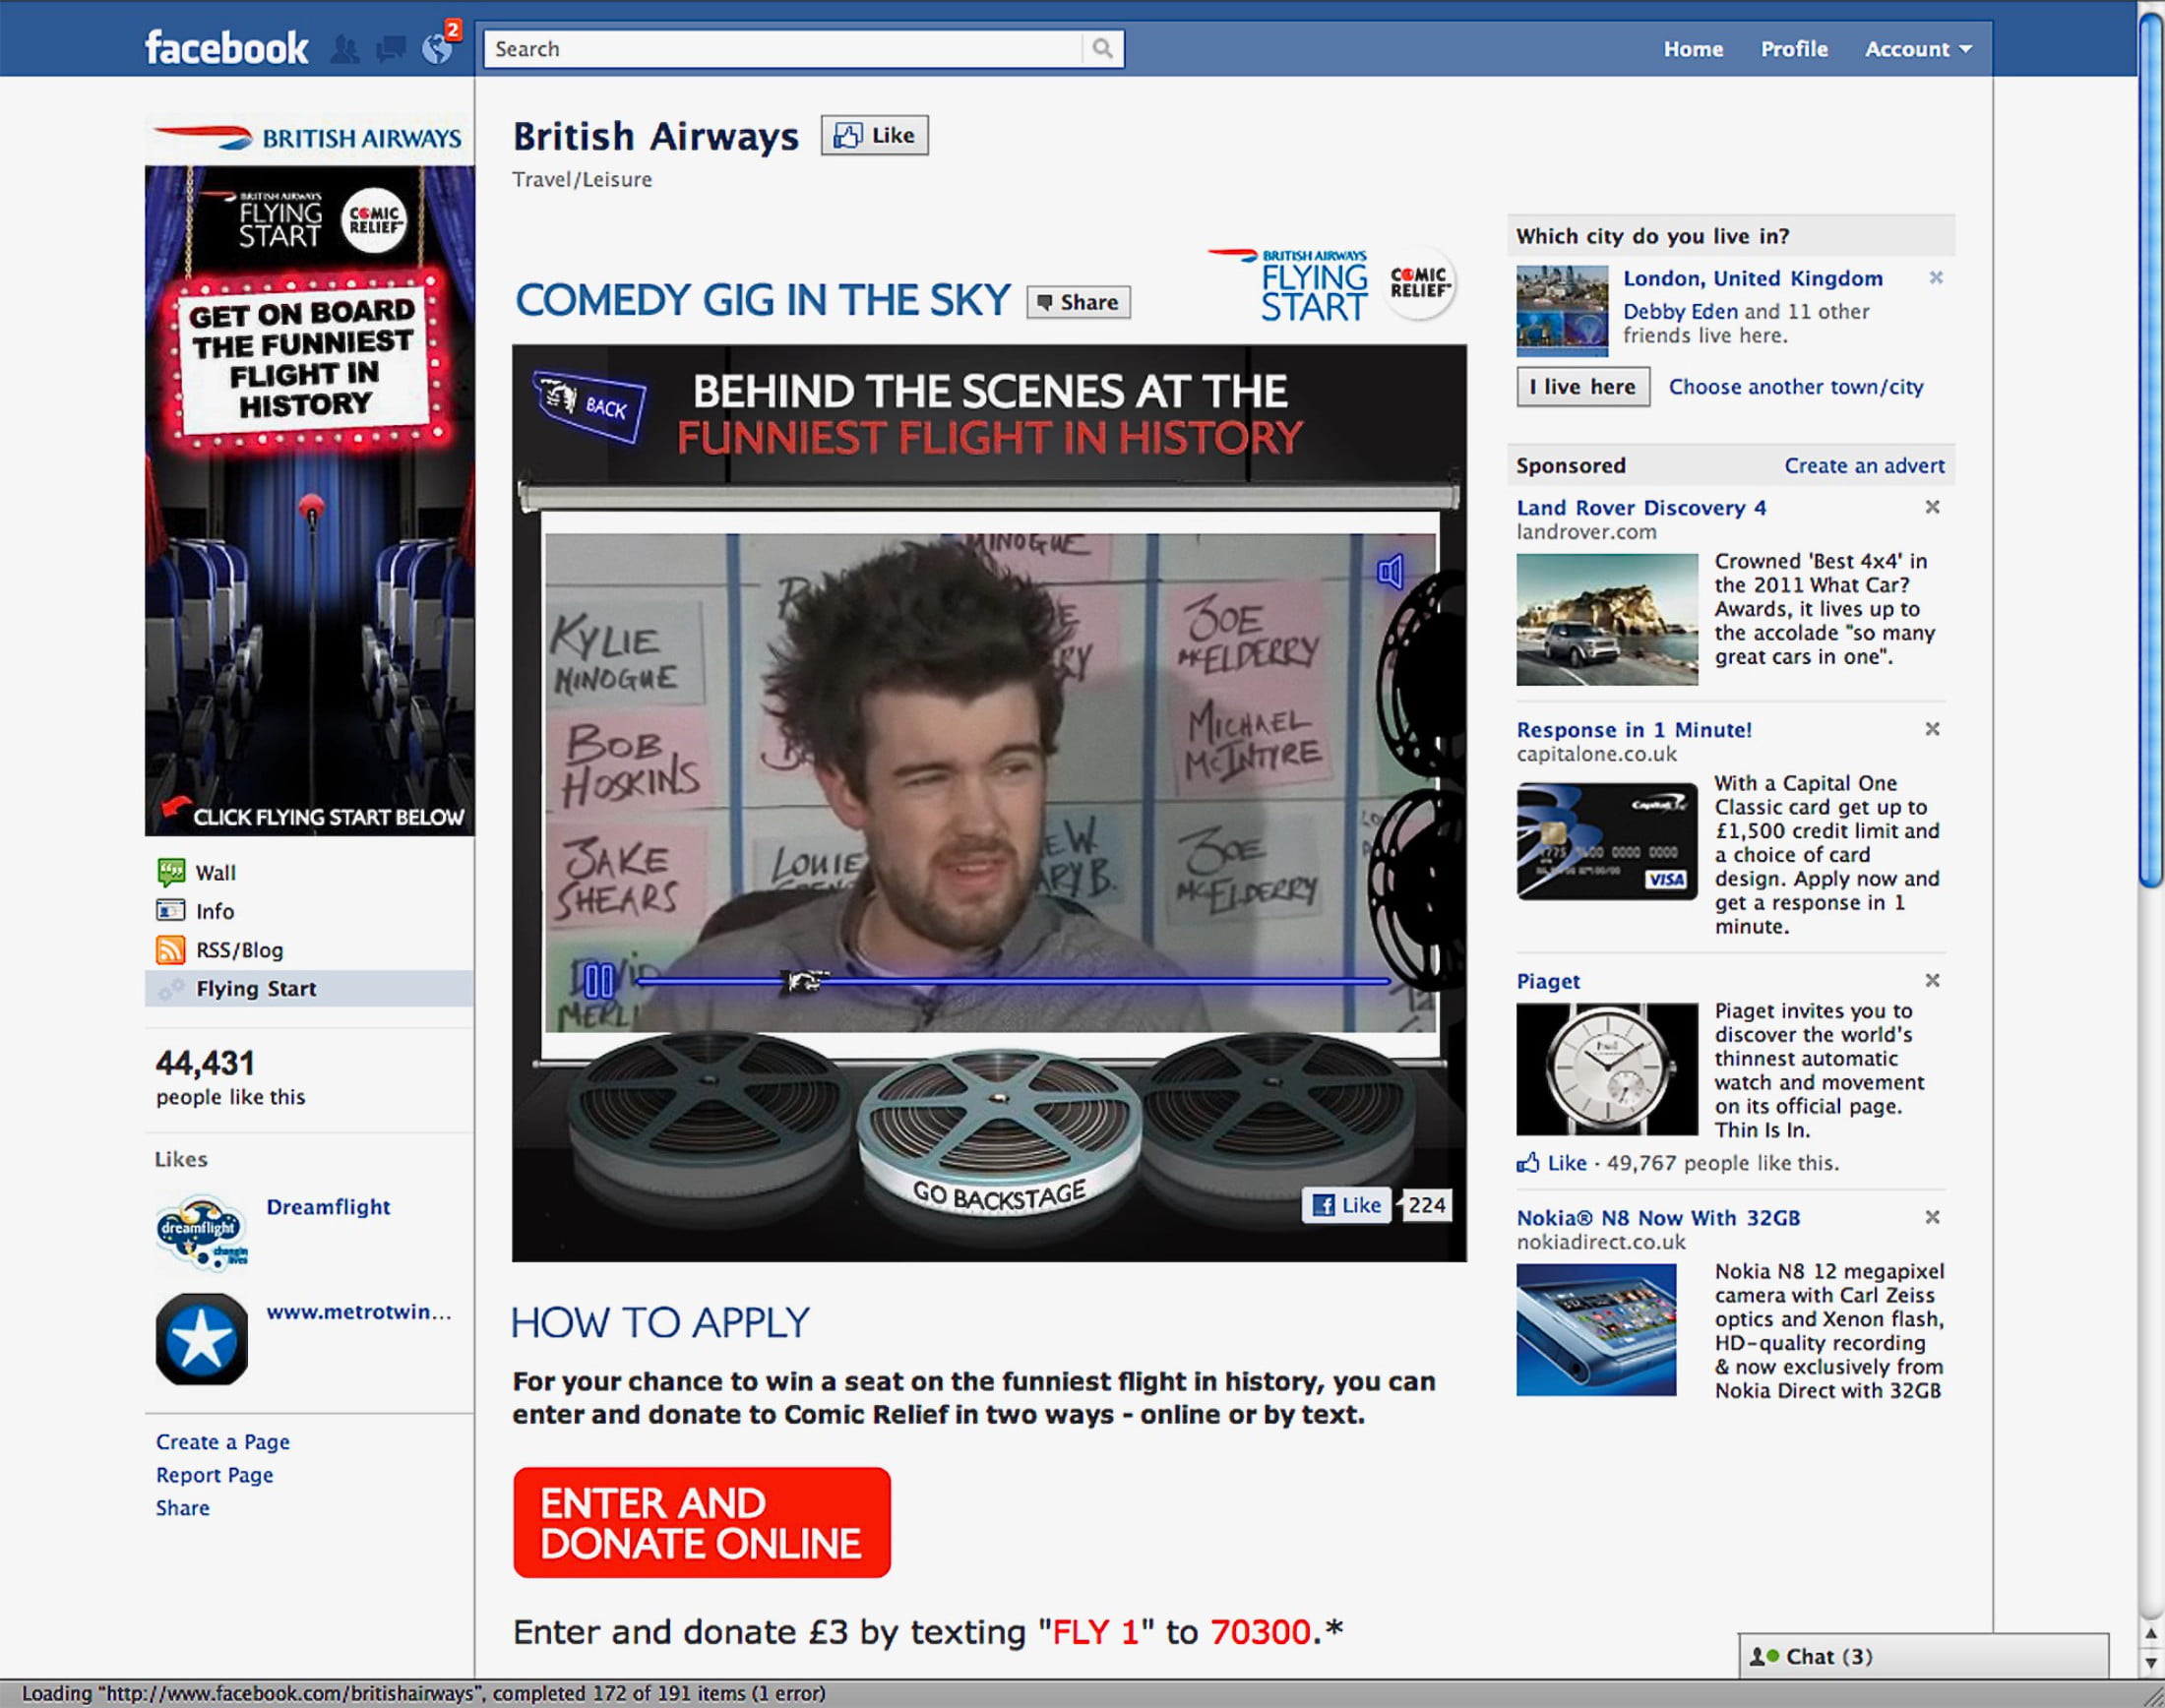Close the London city suggestion
The width and height of the screenshot is (2165, 1708).
coord(1936,278)
